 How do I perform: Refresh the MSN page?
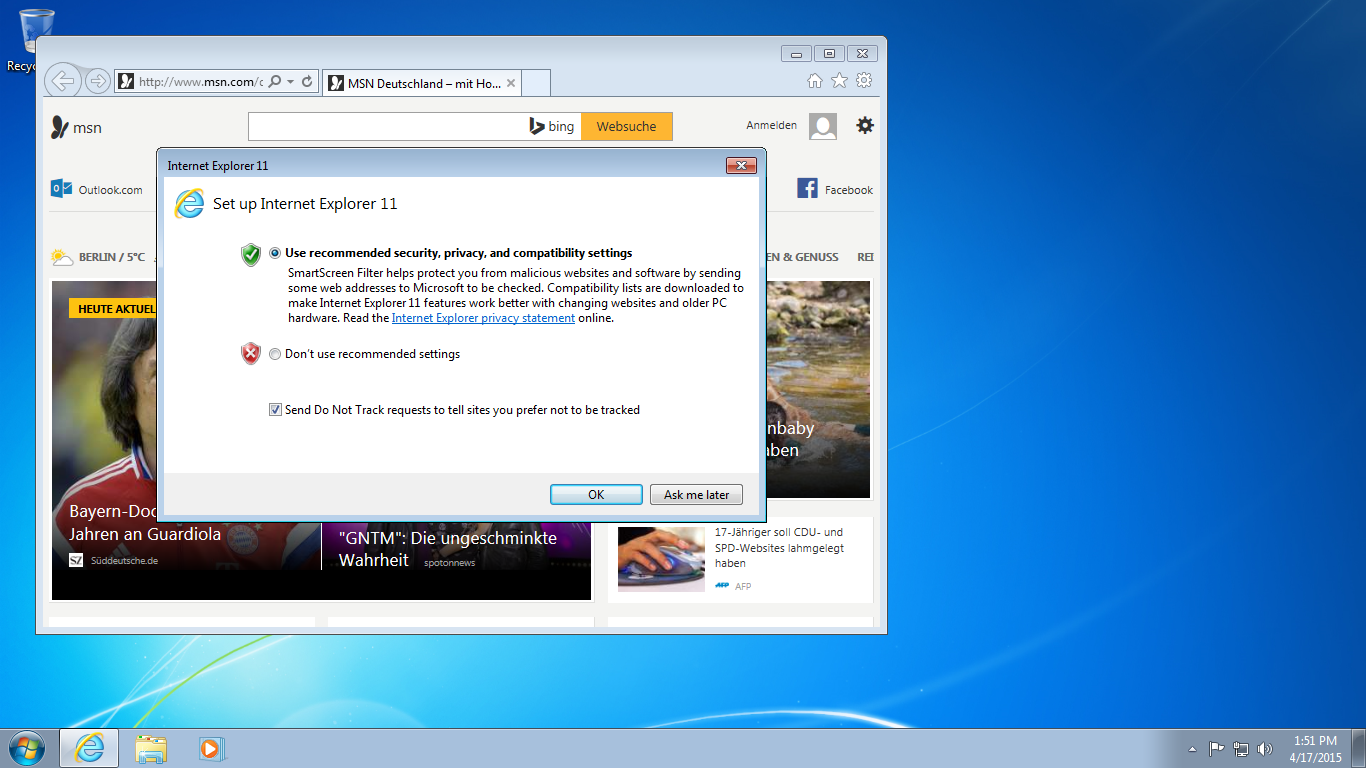[x=307, y=82]
